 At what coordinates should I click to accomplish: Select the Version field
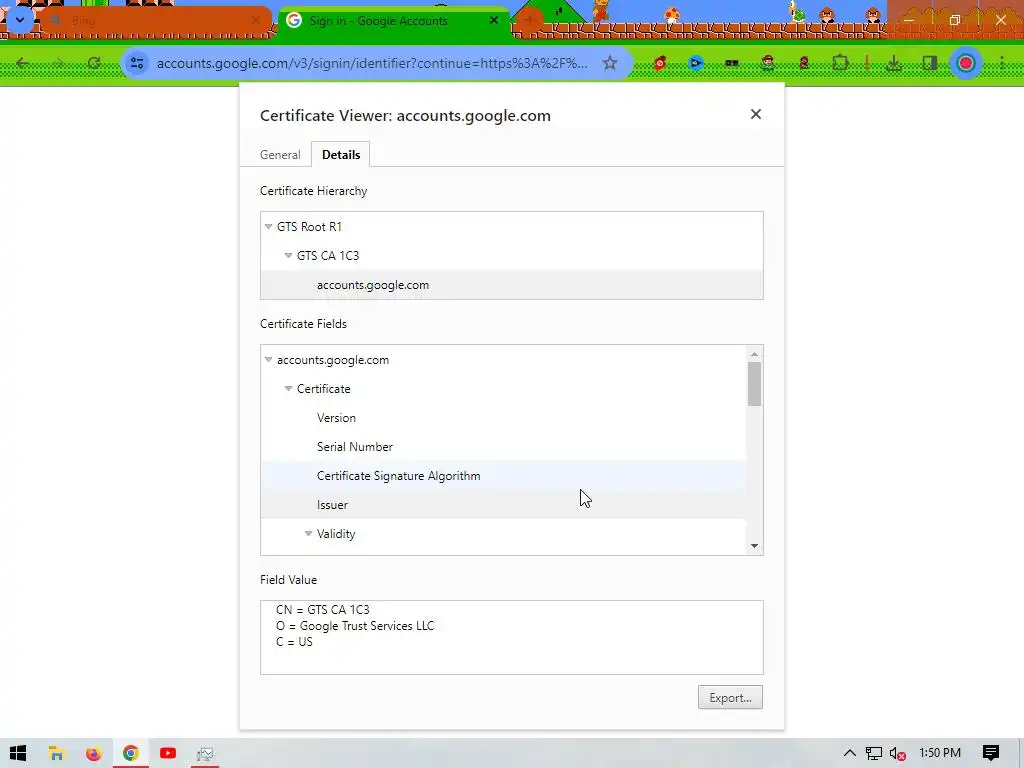pyautogui.click(x=503, y=418)
